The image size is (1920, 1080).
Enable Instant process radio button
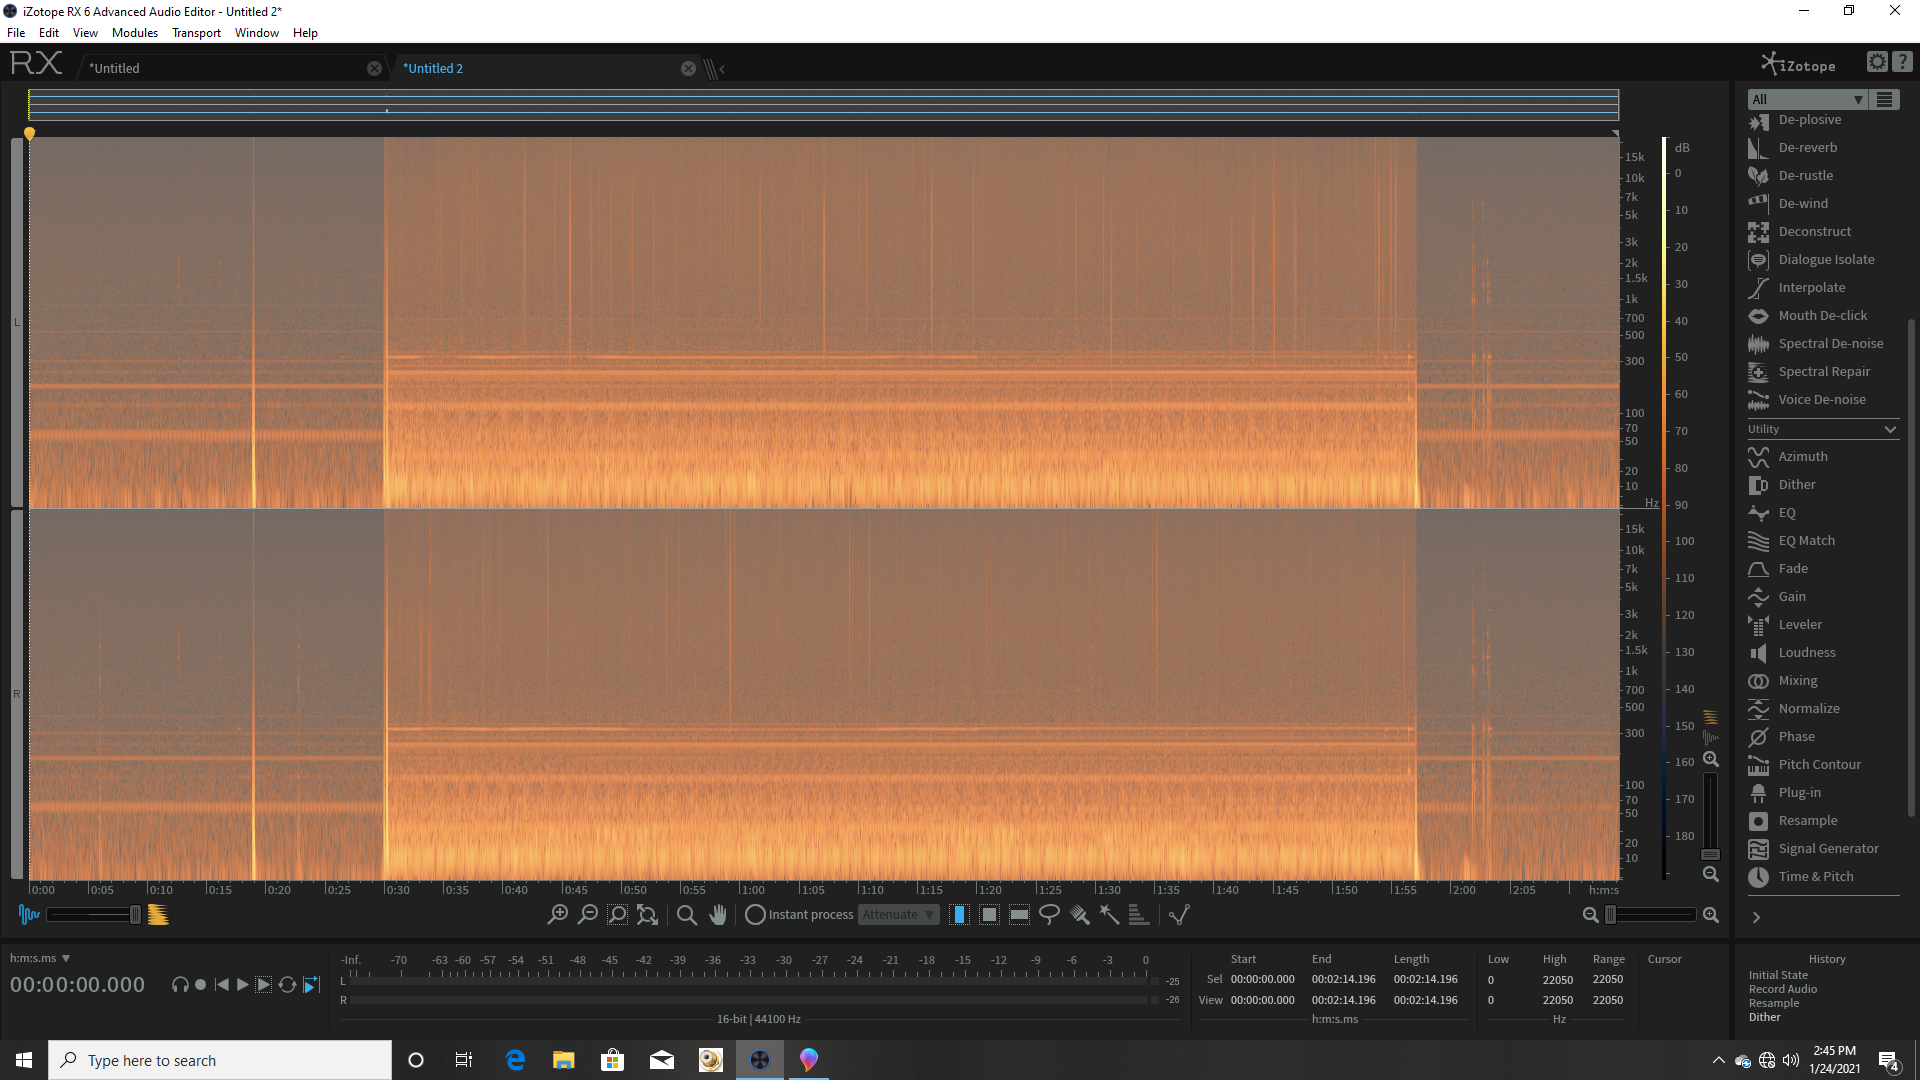pos(755,914)
